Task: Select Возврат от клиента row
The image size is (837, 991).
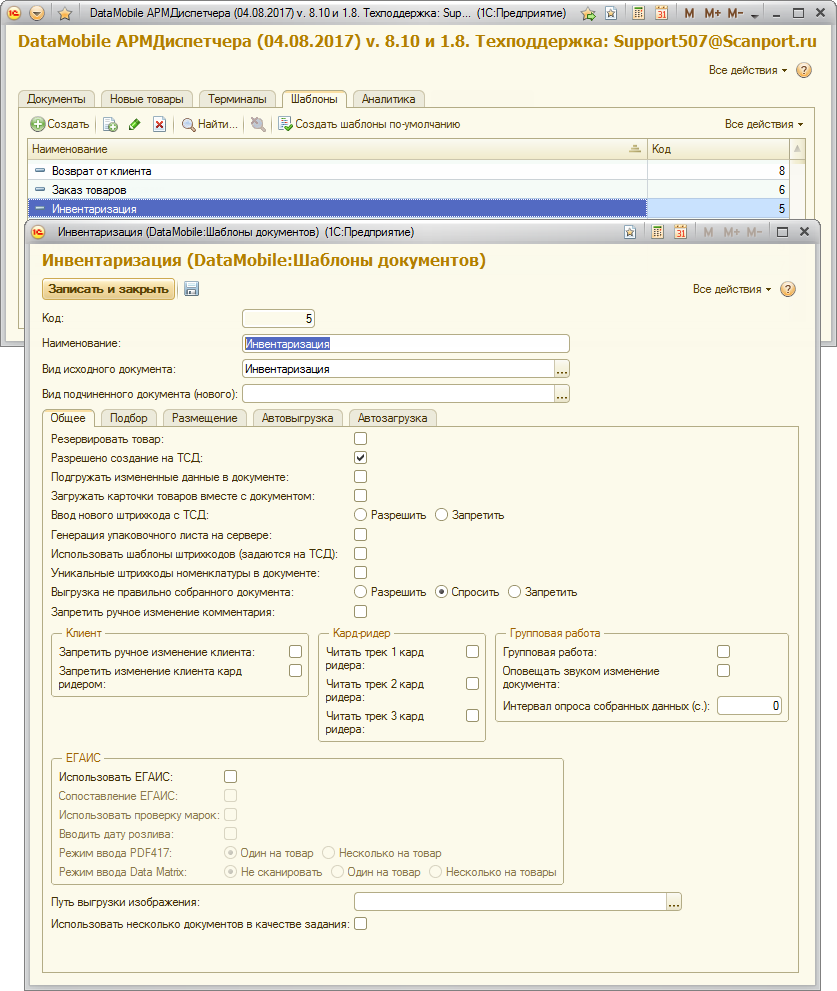Action: coord(408,171)
